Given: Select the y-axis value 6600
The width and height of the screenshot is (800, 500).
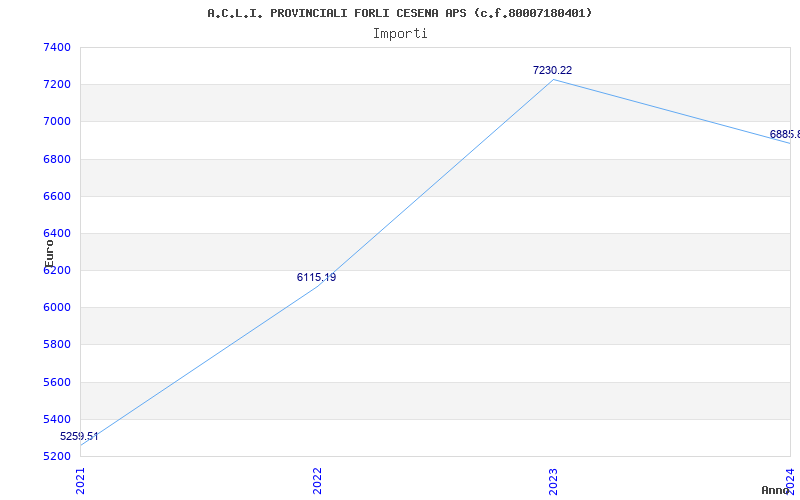Looking at the screenshot, I should click(x=57, y=196).
